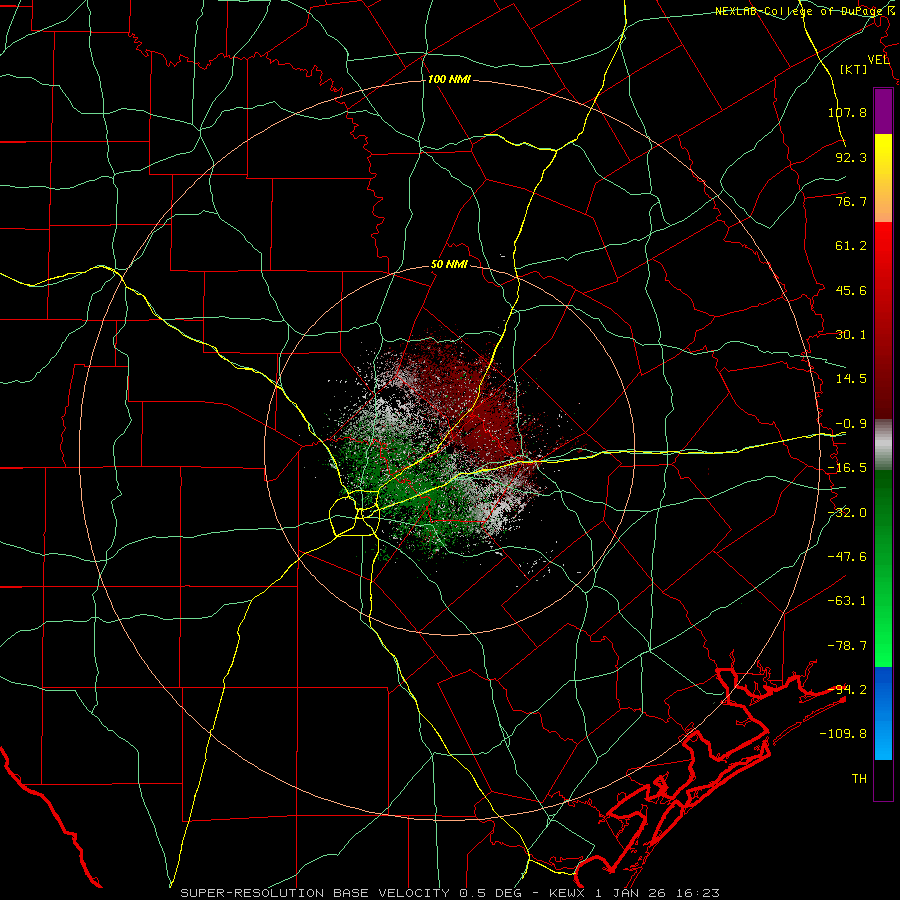Image resolution: width=900 pixels, height=900 pixels.
Task: Click the 92.3 value on velocity scale
Action: [x=851, y=157]
